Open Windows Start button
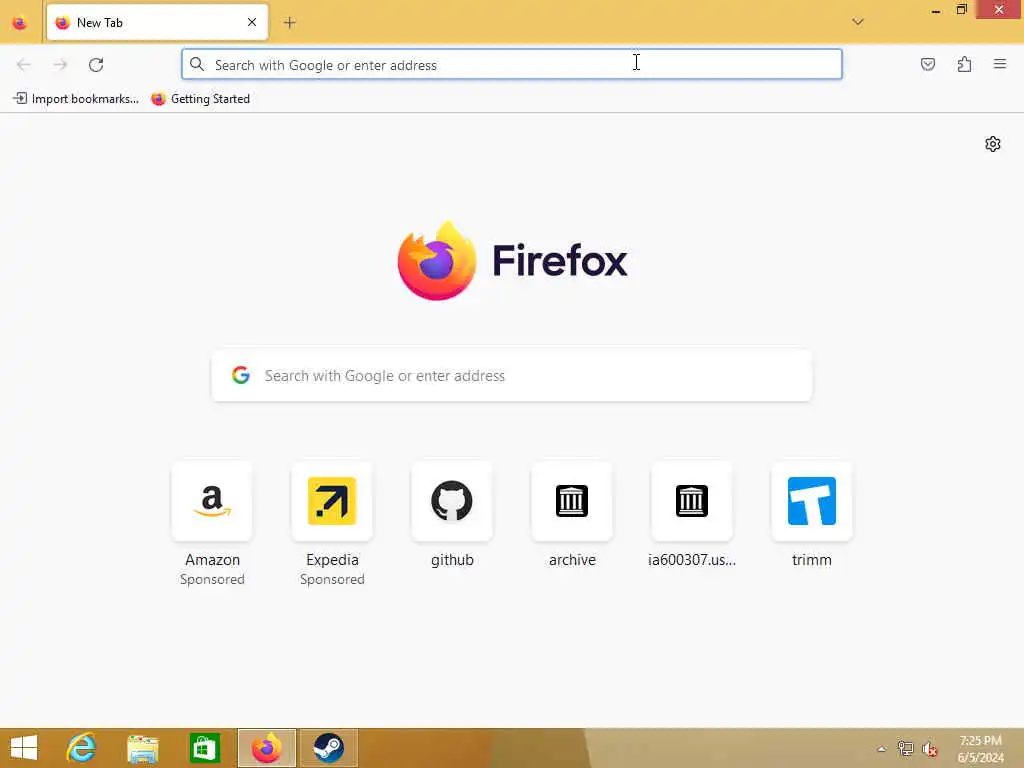1024x768 pixels. pos(24,748)
